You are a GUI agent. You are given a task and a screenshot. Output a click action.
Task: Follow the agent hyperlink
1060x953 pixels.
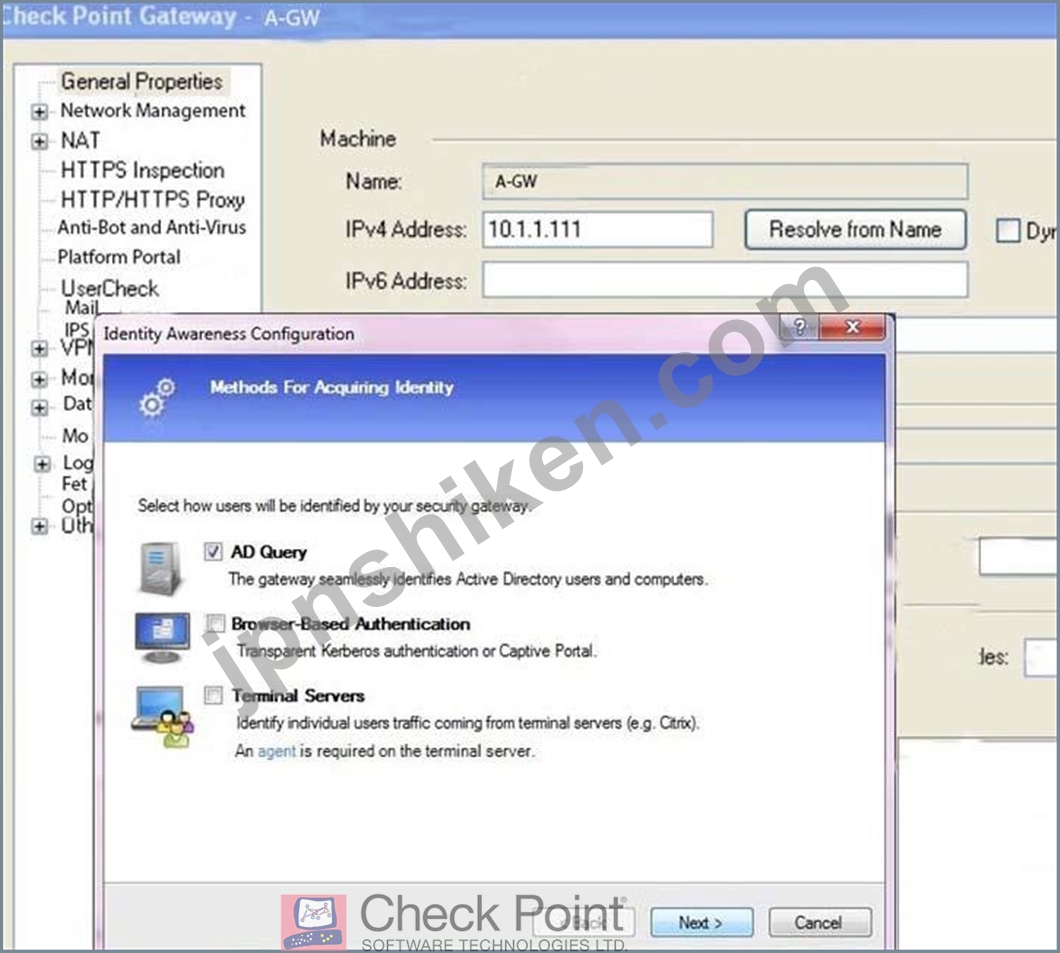(276, 751)
